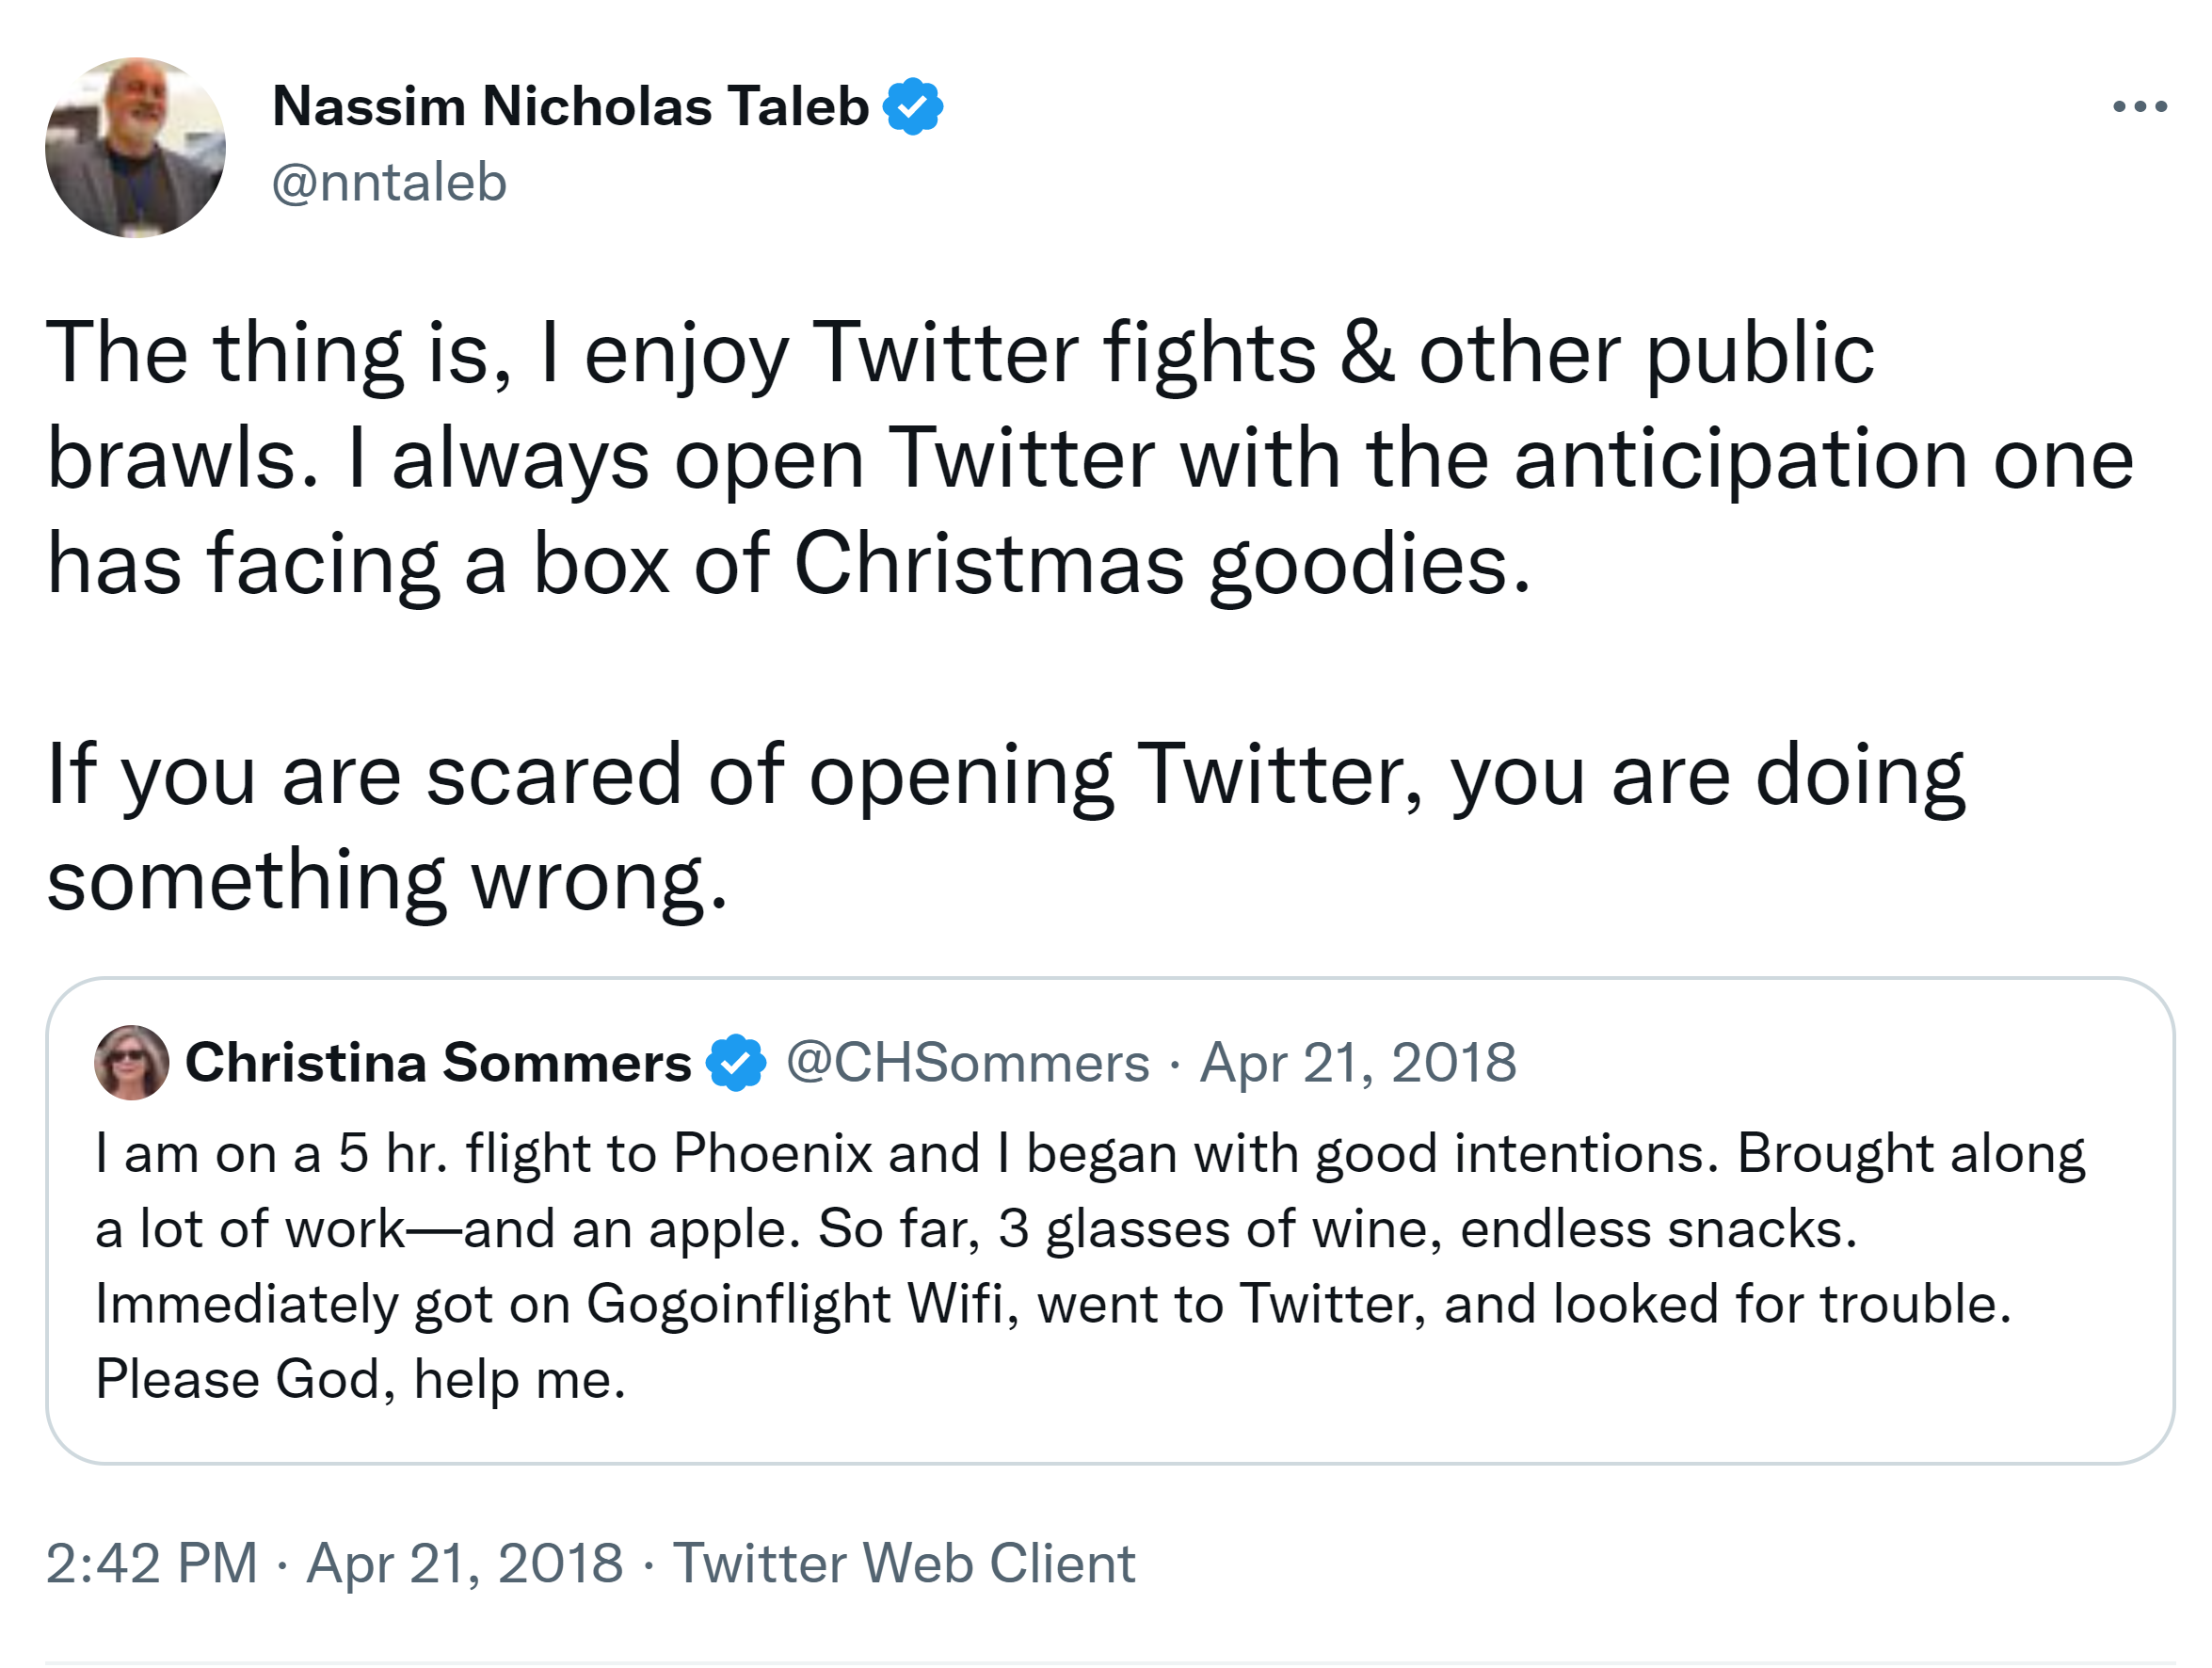This screenshot has height=1668, width=2212.
Task: Click the 2:42 PM timestamp
Action: pyautogui.click(x=152, y=1563)
